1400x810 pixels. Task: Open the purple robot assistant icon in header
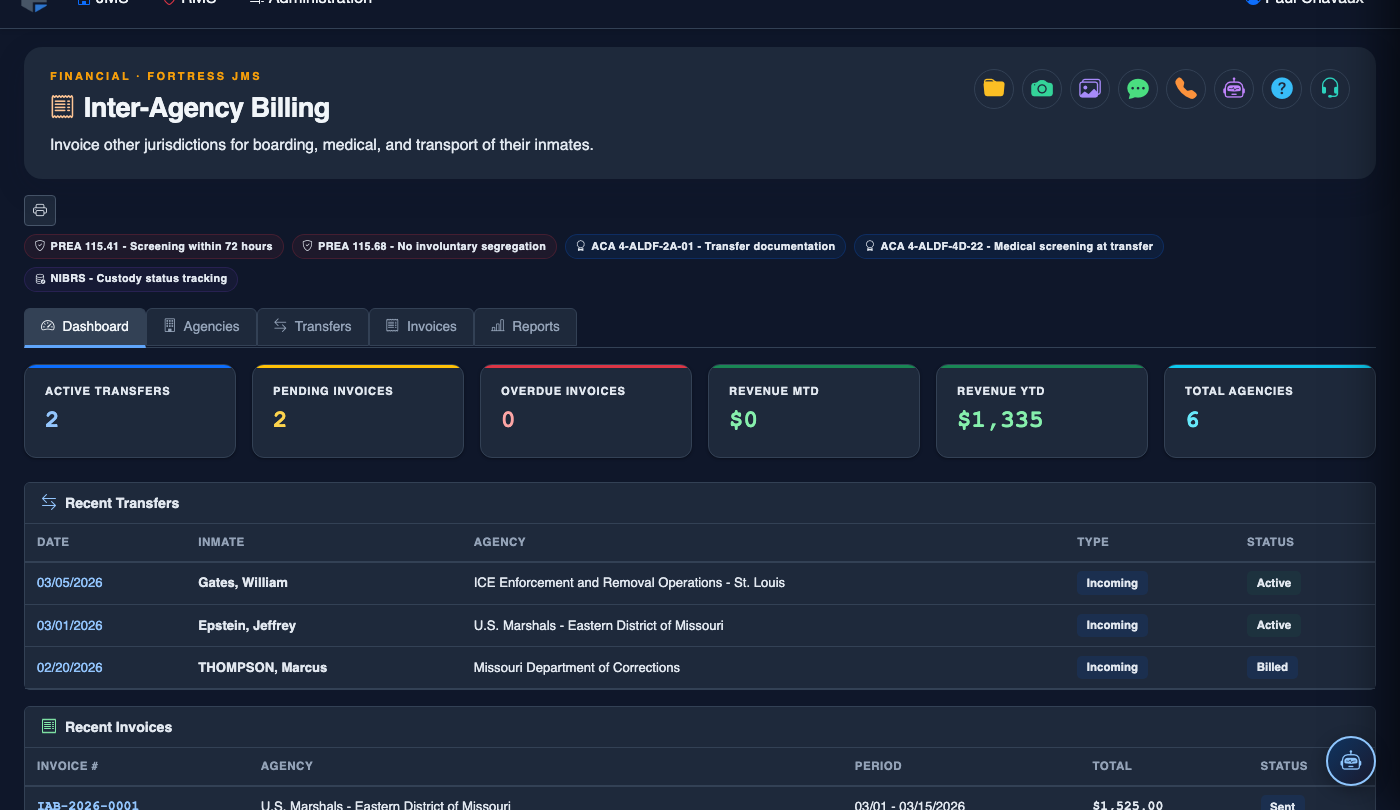coord(1234,89)
